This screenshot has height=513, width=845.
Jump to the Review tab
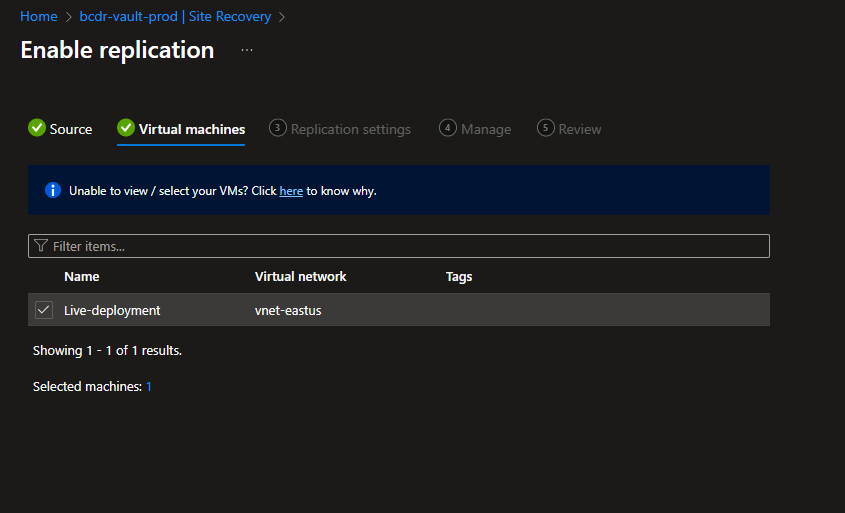point(580,129)
